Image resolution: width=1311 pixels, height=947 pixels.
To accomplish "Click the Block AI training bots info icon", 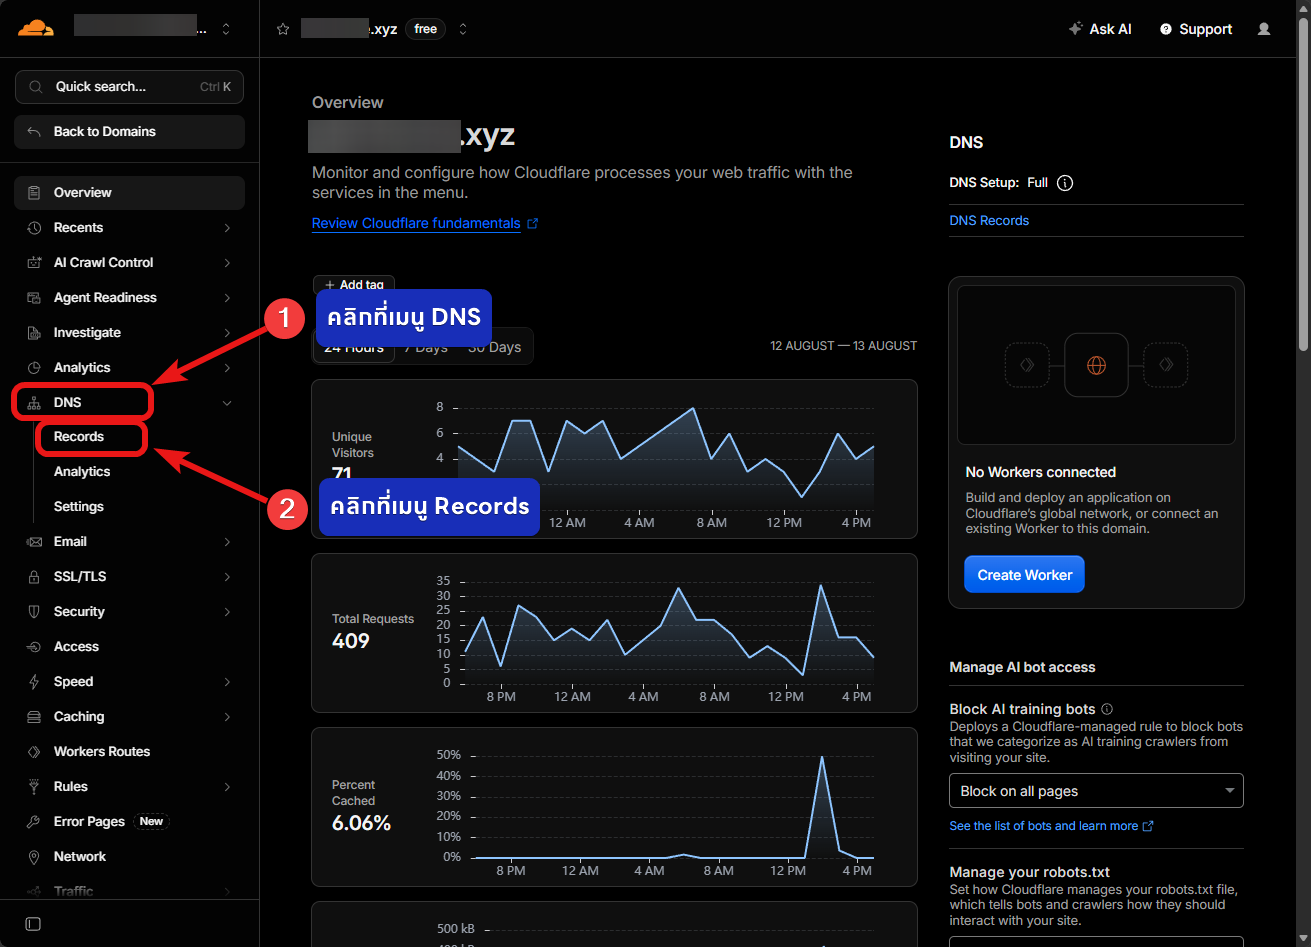I will pyautogui.click(x=1107, y=709).
